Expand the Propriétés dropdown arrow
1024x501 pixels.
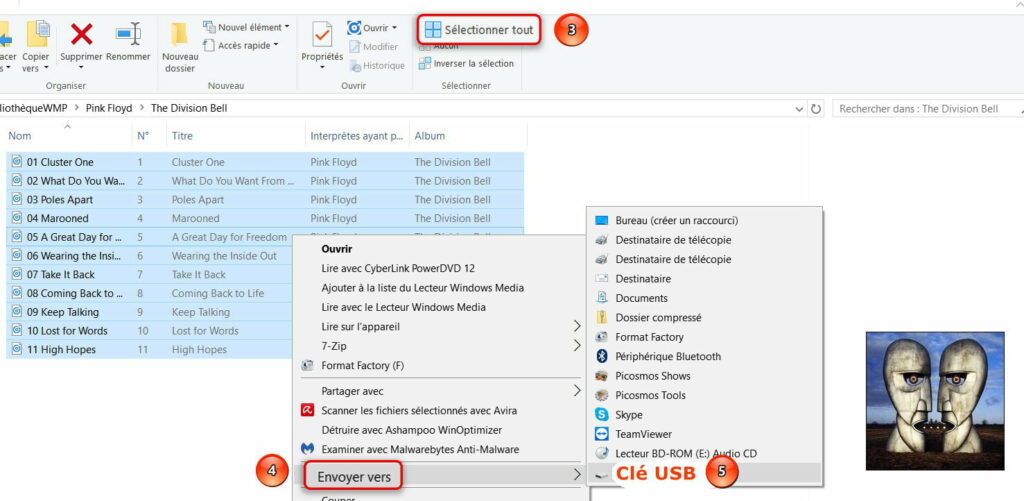(321, 67)
